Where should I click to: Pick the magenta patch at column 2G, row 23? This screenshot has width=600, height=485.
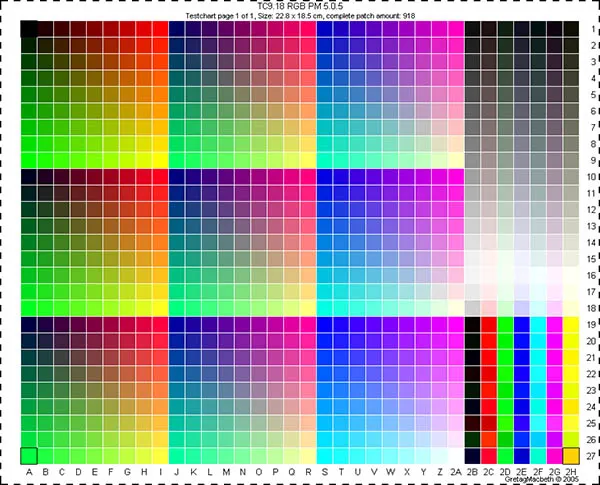554,390
